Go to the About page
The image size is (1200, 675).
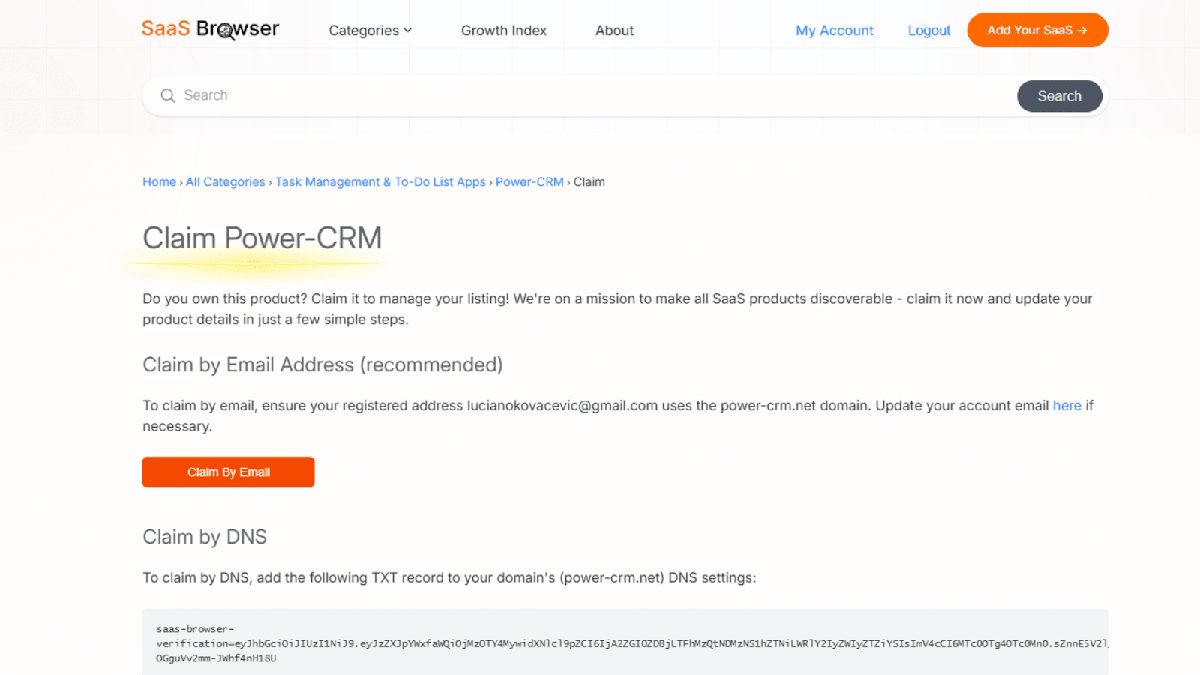point(614,30)
